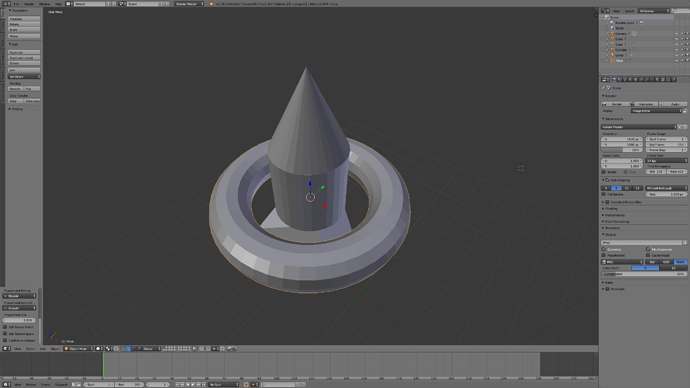
Task: Open the Material properties tab icon
Action: pos(657,79)
